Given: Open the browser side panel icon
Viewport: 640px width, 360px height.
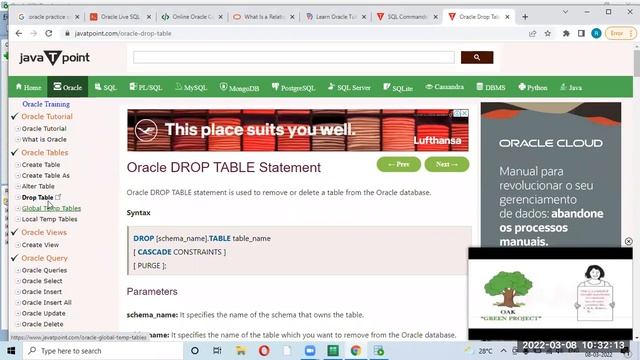Looking at the screenshot, I should pos(581,33).
